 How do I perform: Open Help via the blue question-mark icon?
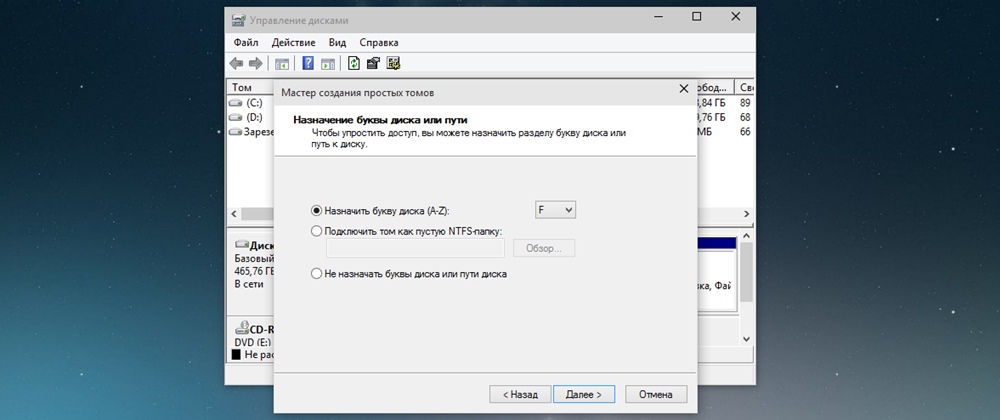click(x=309, y=64)
